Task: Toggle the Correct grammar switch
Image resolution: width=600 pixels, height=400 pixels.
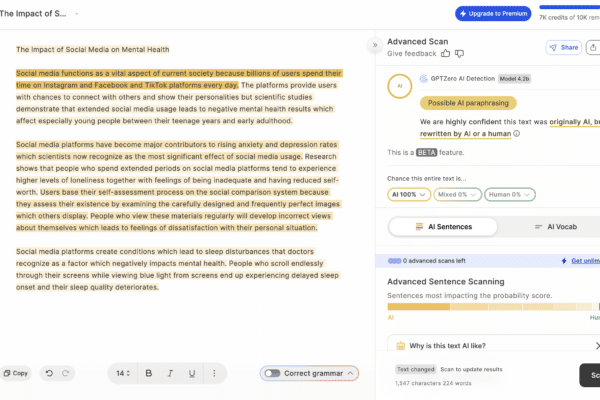Action: [272, 373]
